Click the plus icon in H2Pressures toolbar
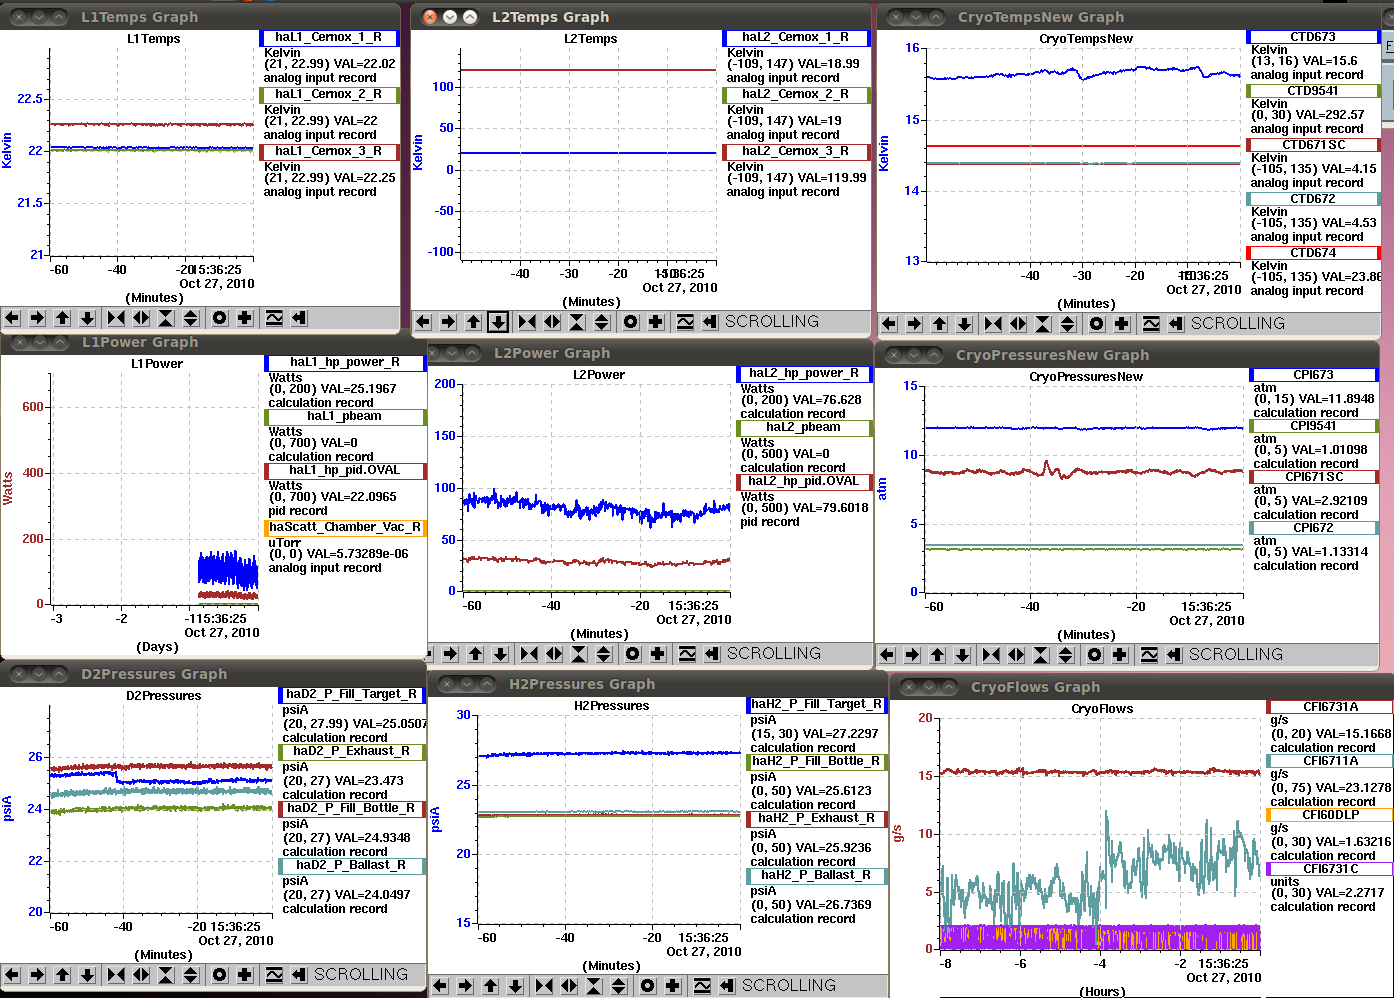The width and height of the screenshot is (1394, 998). [x=673, y=986]
